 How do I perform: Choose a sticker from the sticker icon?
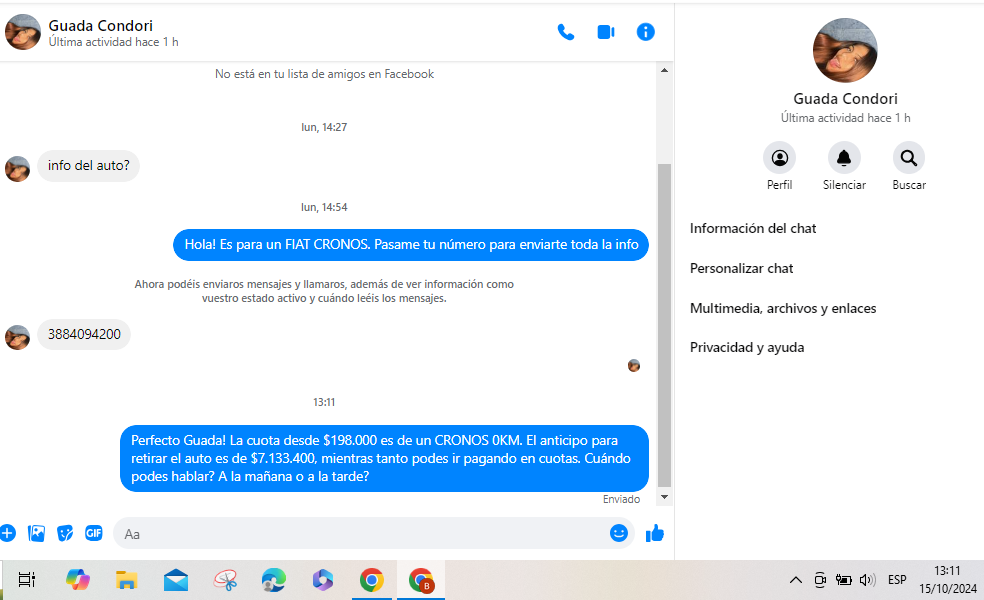click(x=65, y=533)
